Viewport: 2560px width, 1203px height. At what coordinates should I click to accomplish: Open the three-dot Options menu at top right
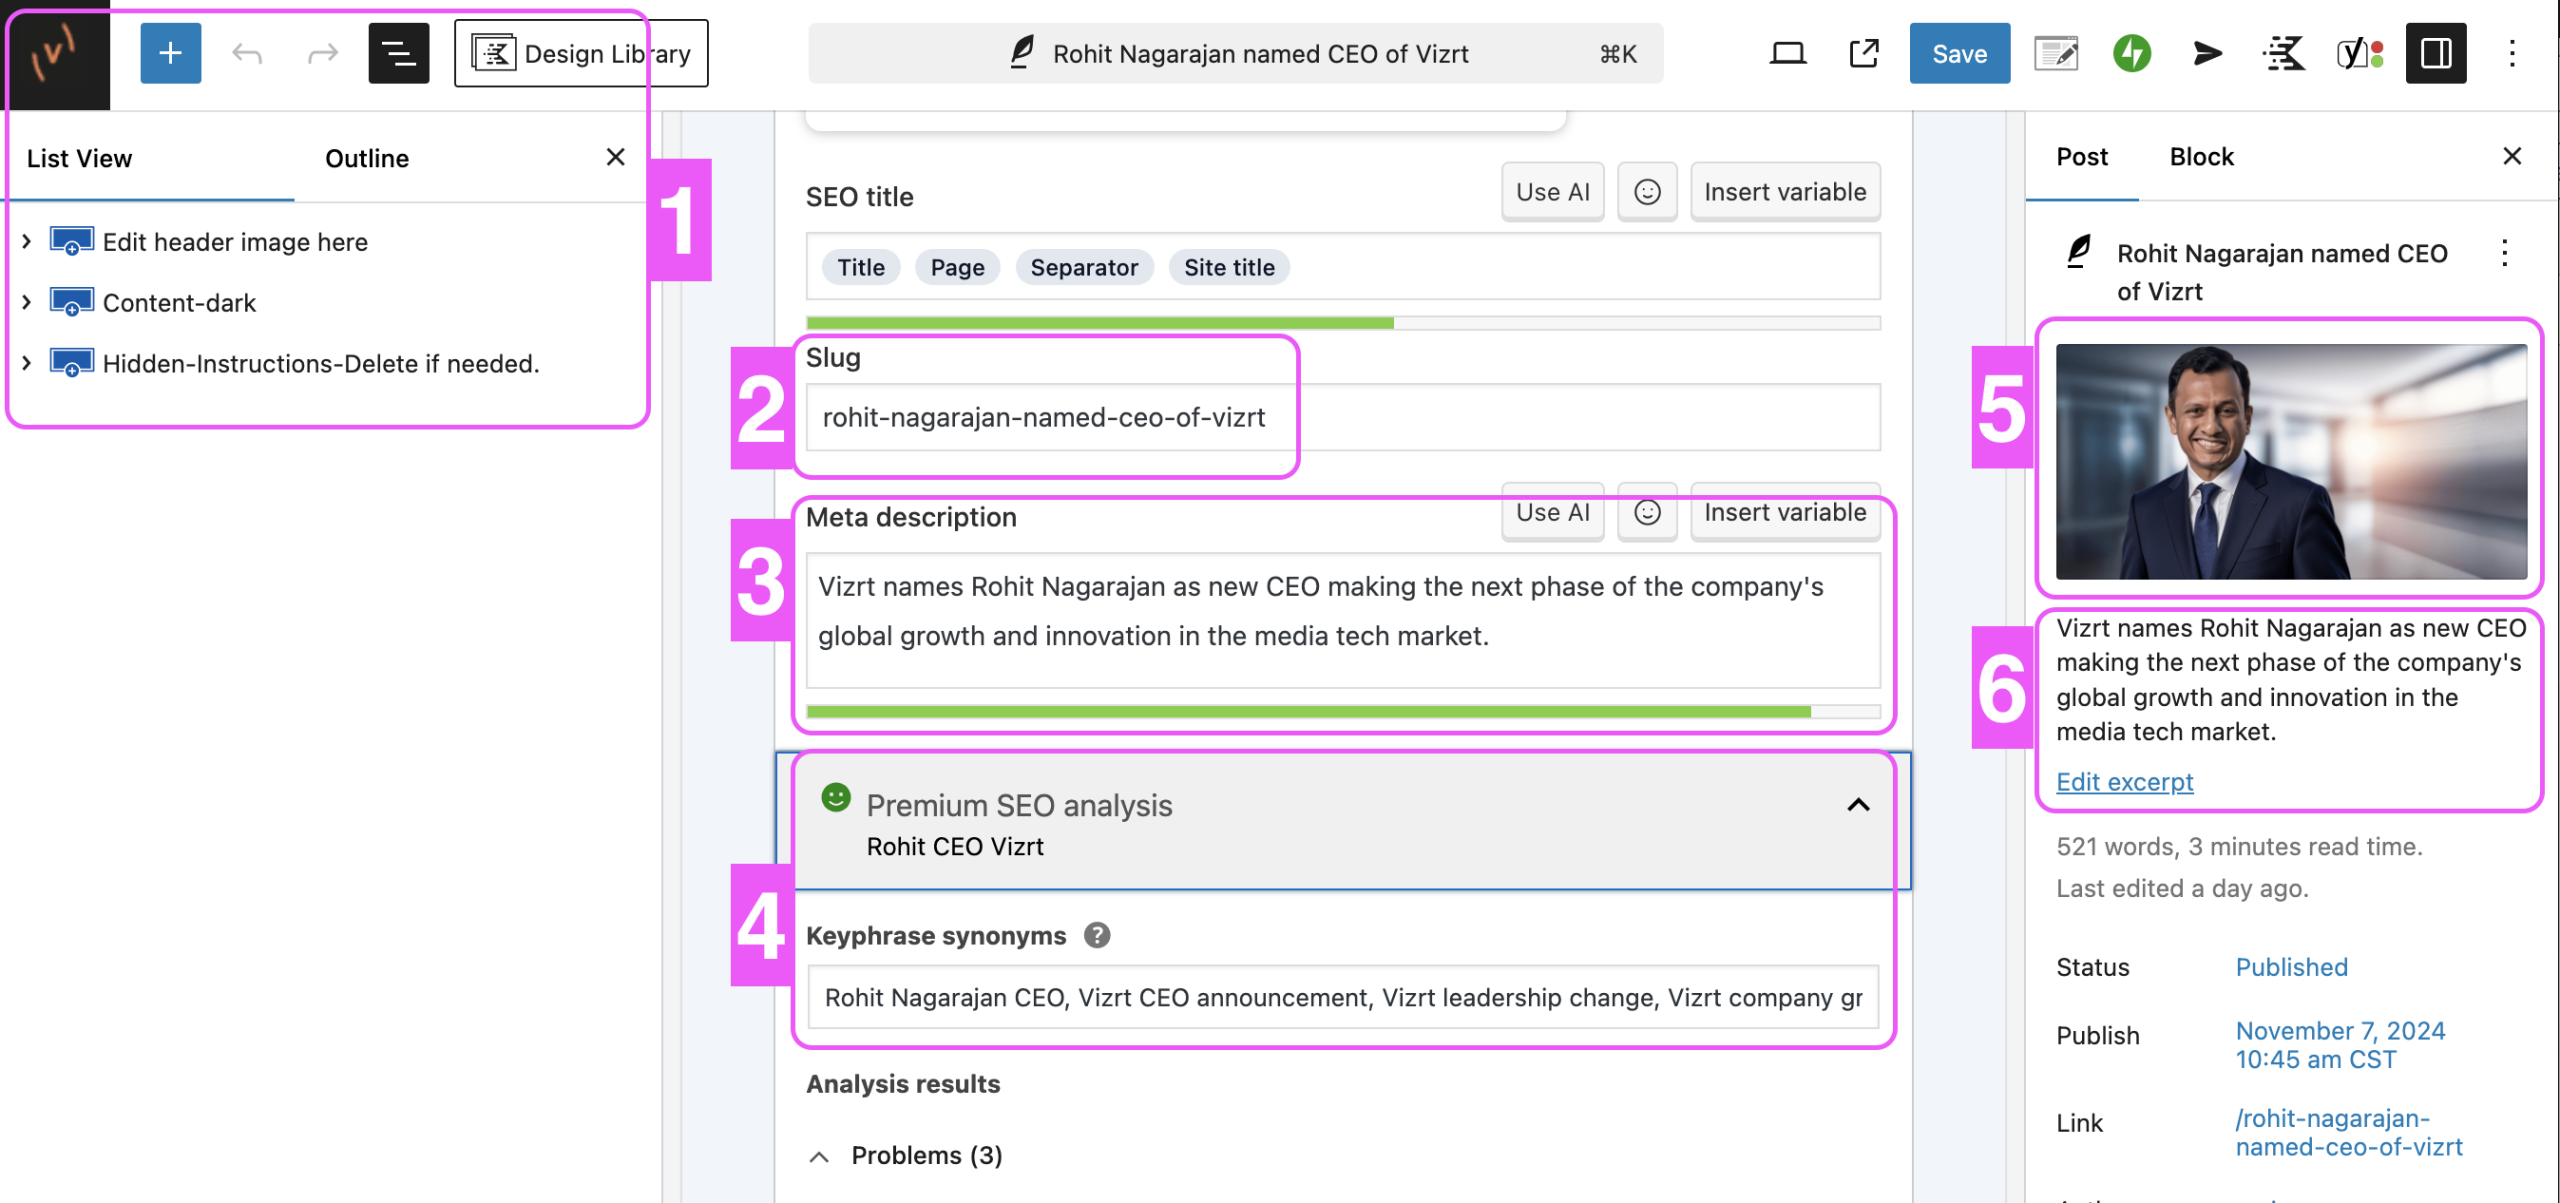tap(2511, 53)
